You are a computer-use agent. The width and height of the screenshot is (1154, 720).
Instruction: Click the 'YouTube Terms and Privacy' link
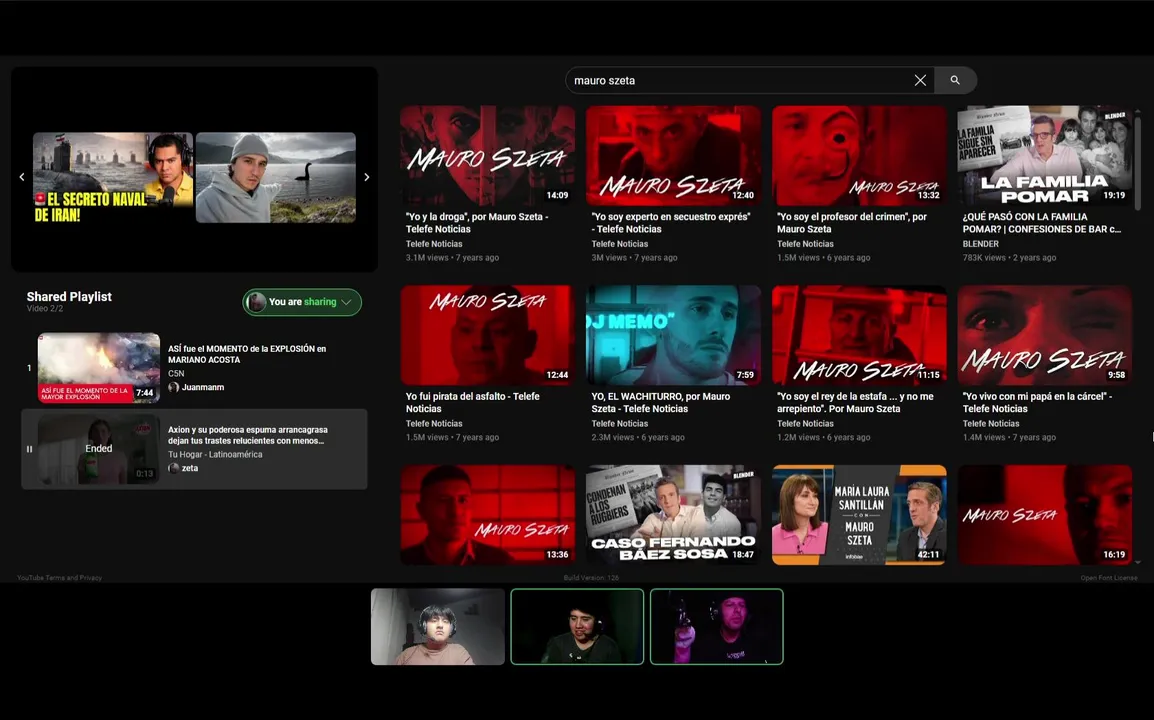click(x=60, y=578)
